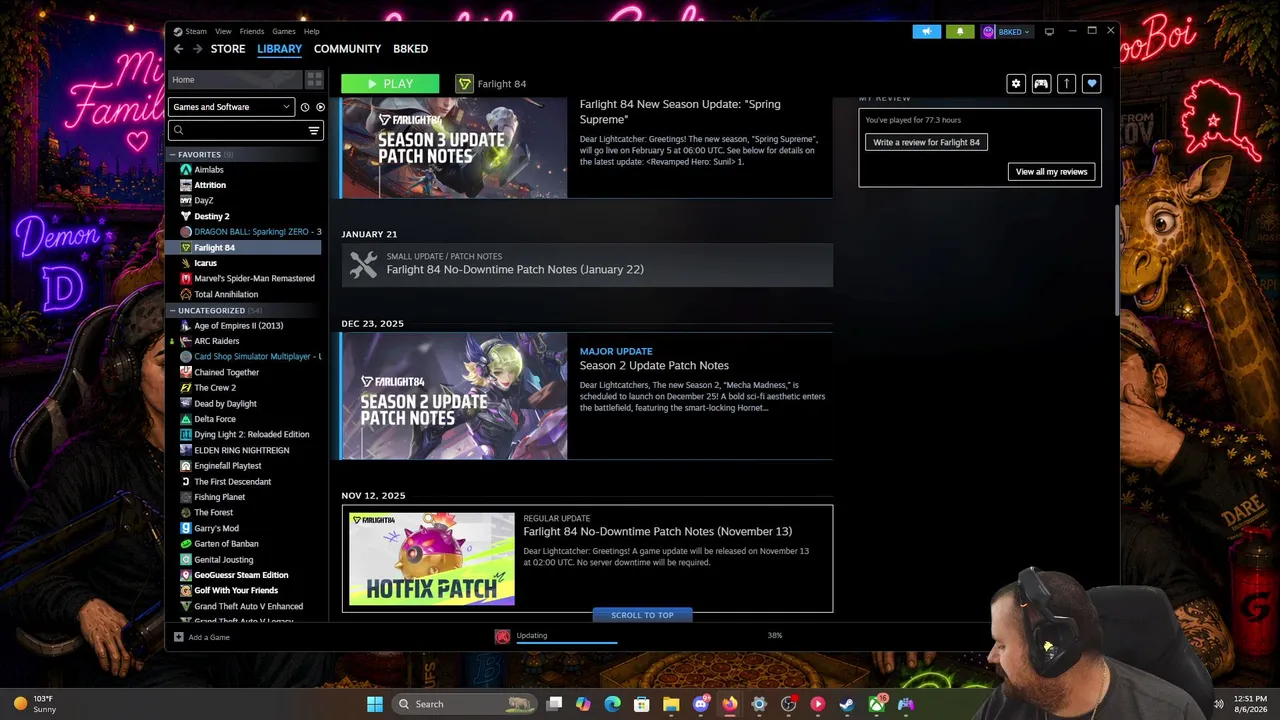Click the Aimlabs game icon
The image size is (1280, 720).
click(186, 170)
